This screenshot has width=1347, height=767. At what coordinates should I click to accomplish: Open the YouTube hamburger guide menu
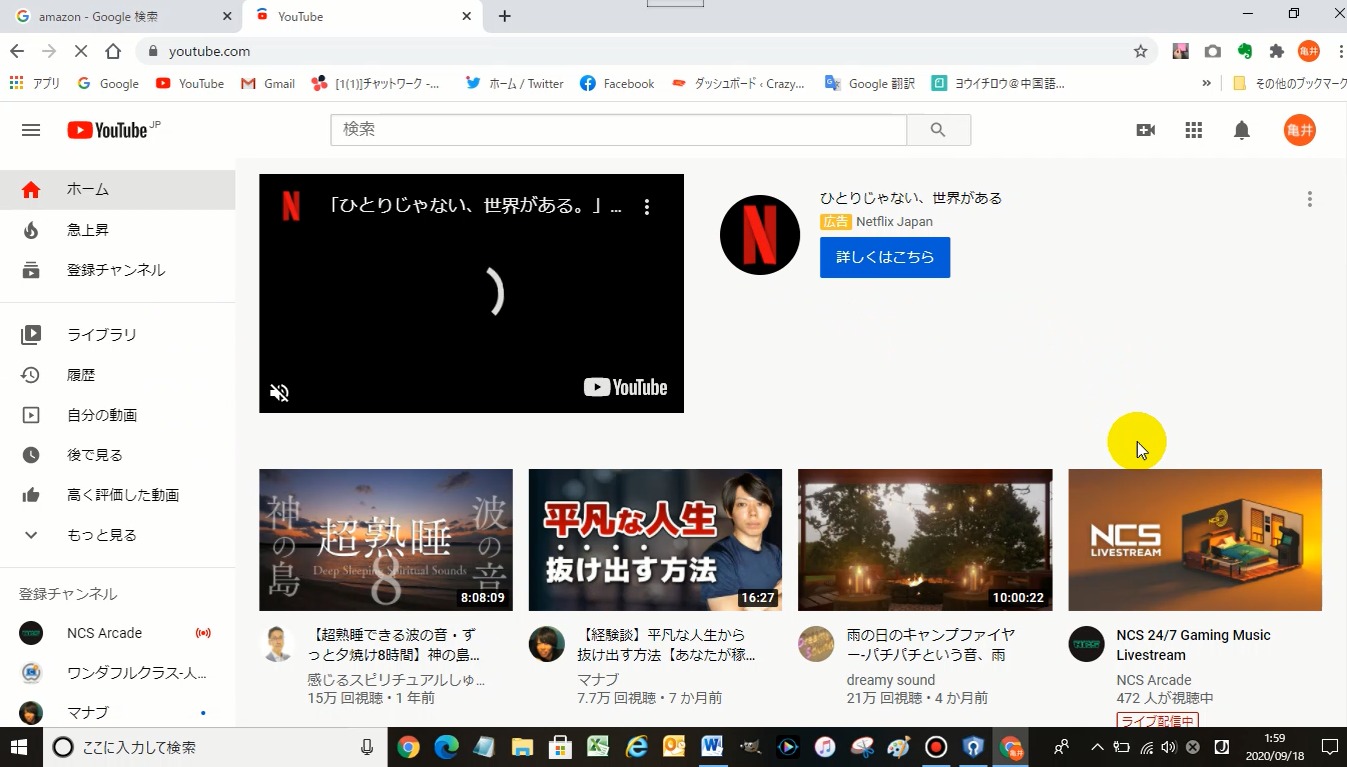[x=31, y=130]
